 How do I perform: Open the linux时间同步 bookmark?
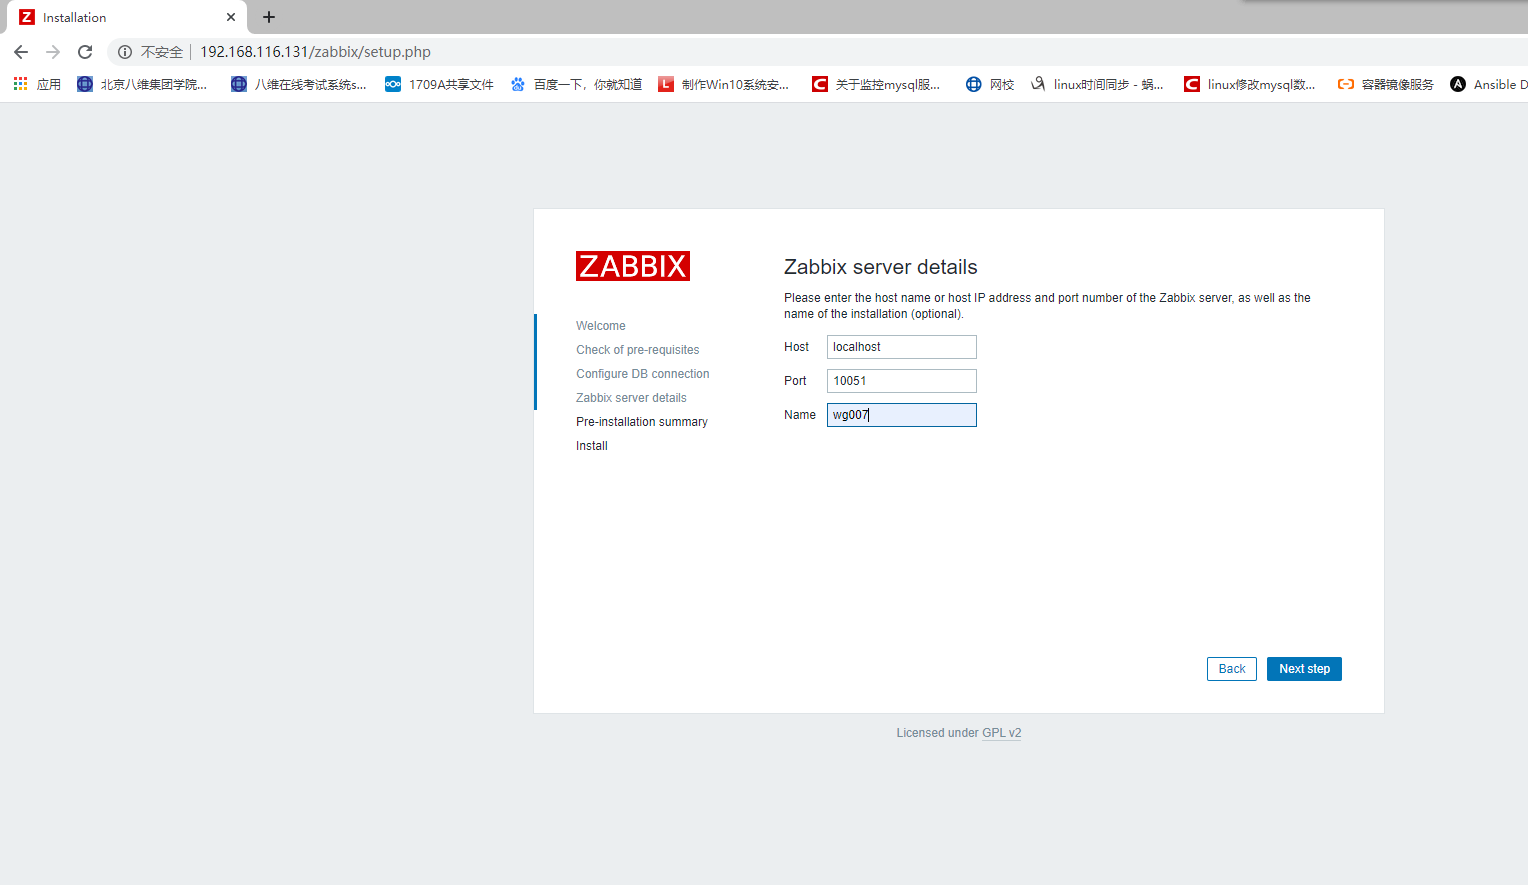coord(1097,85)
